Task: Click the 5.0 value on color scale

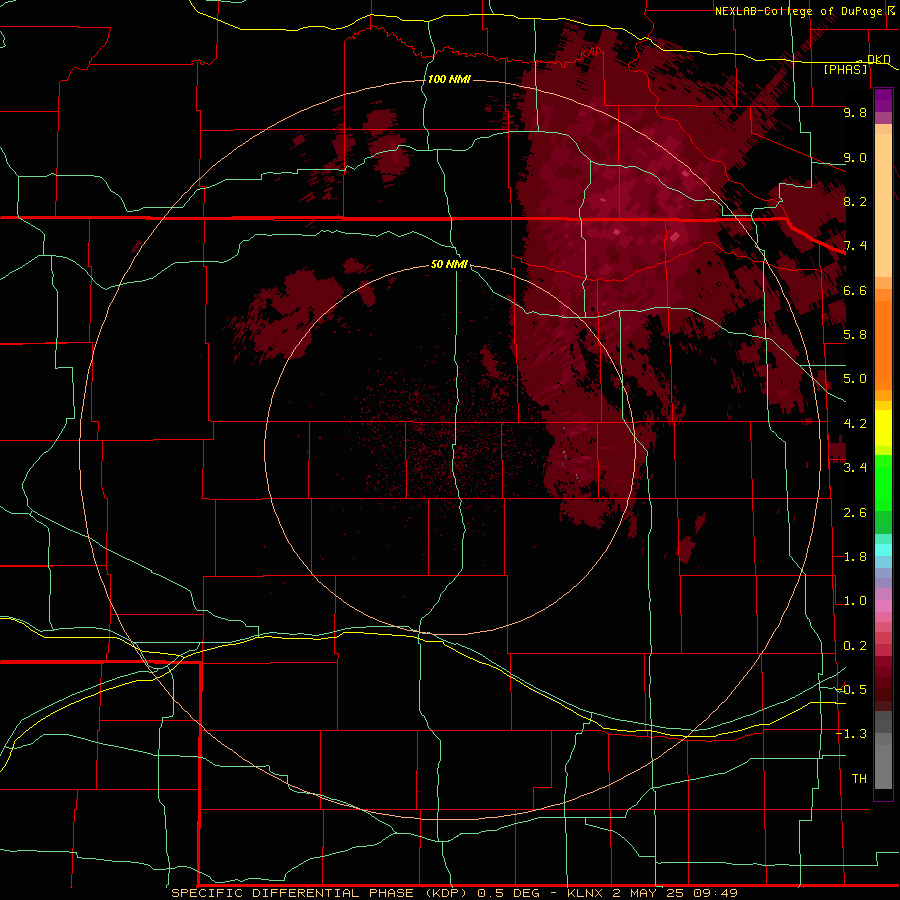Action: (855, 379)
